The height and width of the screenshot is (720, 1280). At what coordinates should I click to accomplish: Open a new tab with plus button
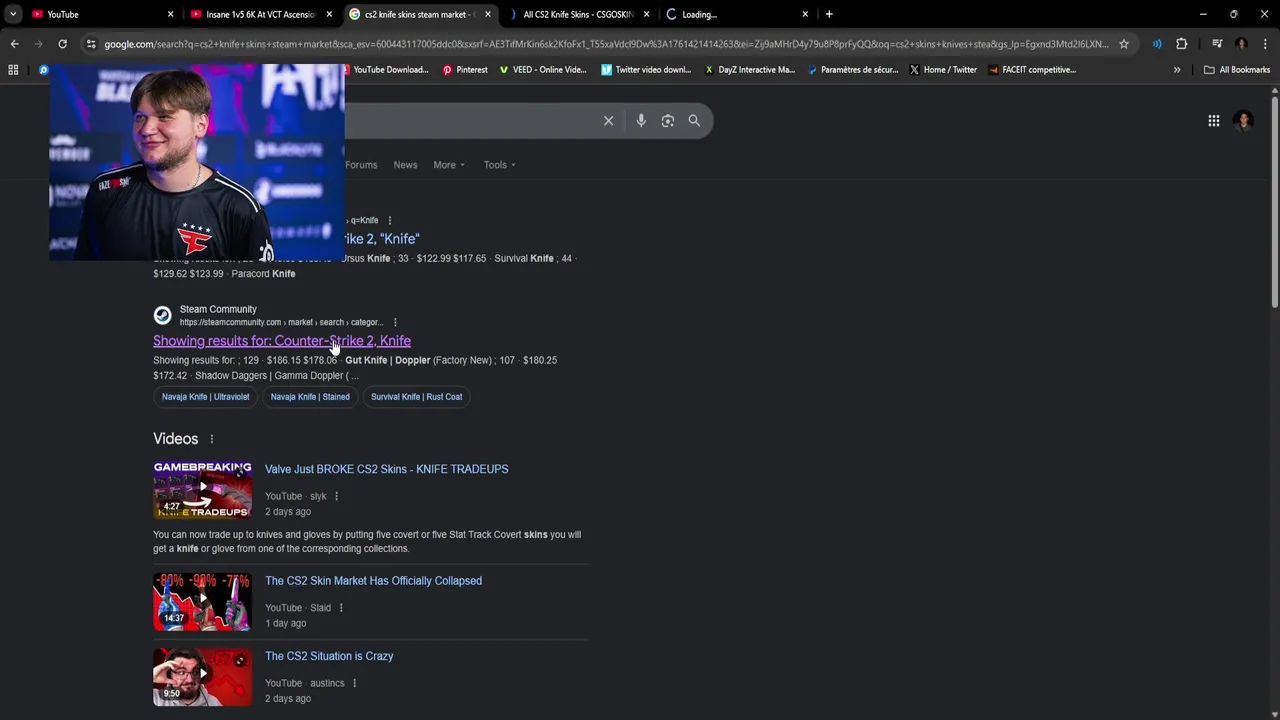(829, 14)
